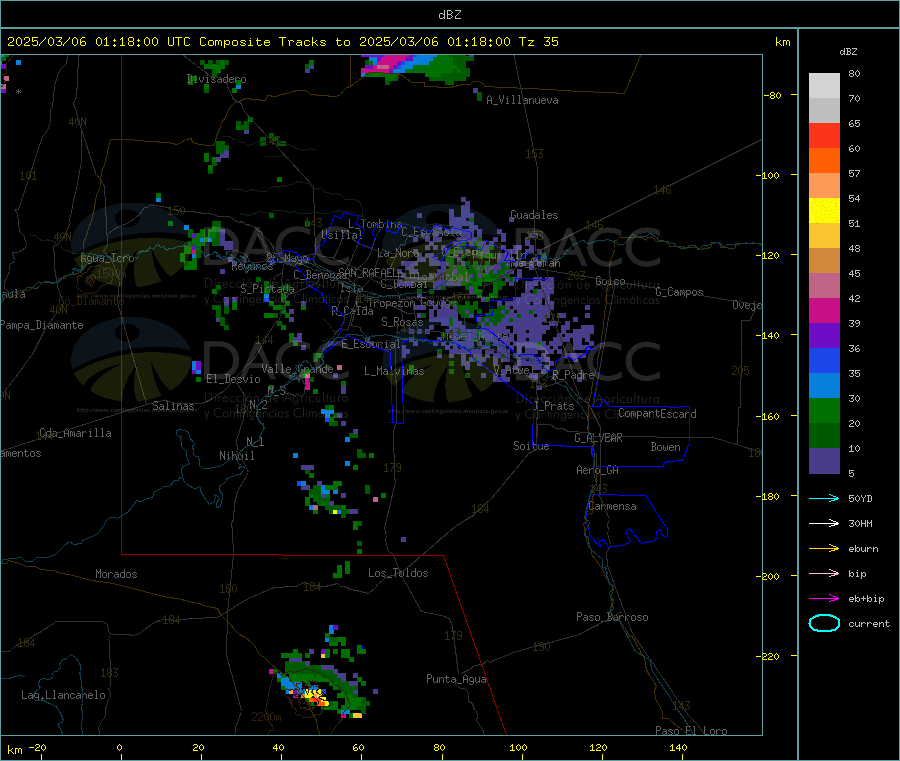
Task: Click the 'Bowen' map label
Action: pyautogui.click(x=666, y=447)
